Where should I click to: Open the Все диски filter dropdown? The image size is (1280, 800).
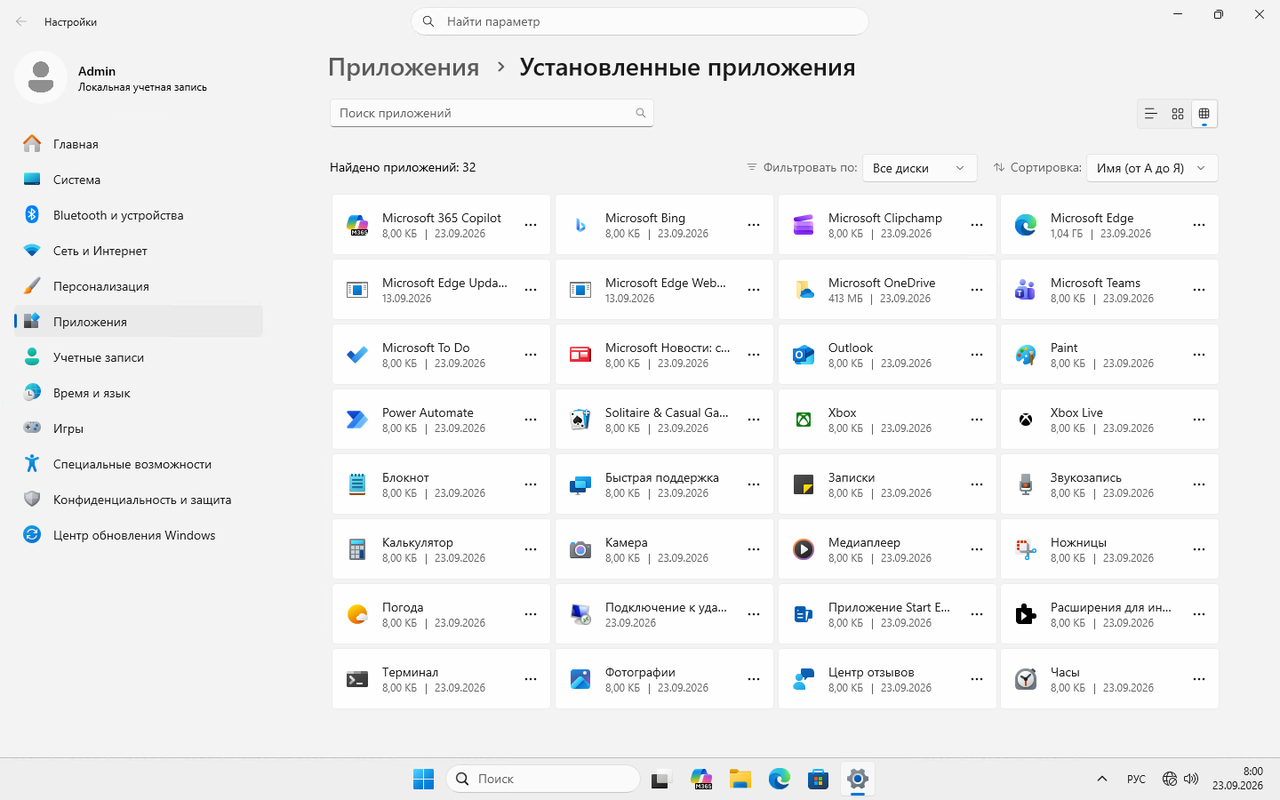click(919, 168)
